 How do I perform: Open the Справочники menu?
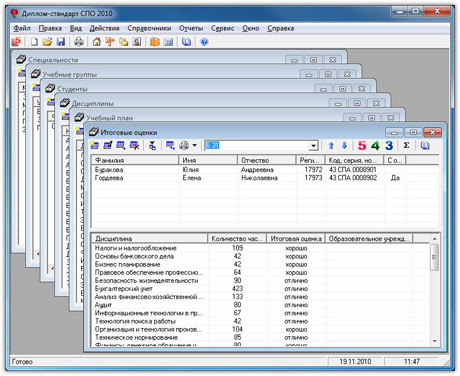point(149,28)
